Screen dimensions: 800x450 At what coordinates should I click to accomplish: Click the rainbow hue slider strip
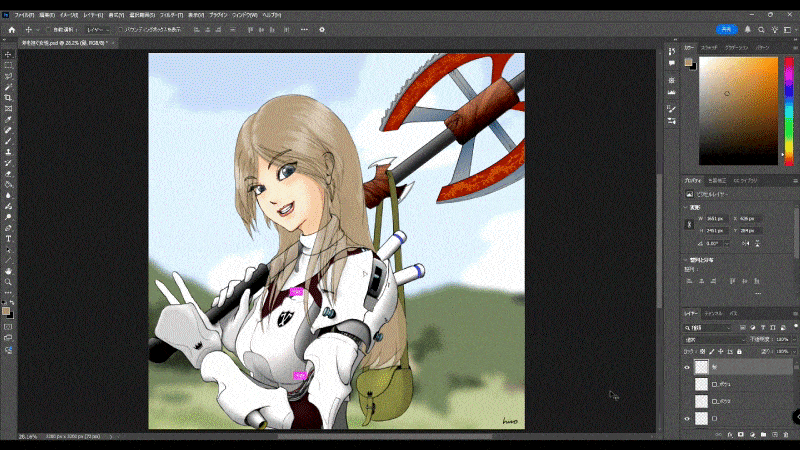pyautogui.click(x=787, y=110)
